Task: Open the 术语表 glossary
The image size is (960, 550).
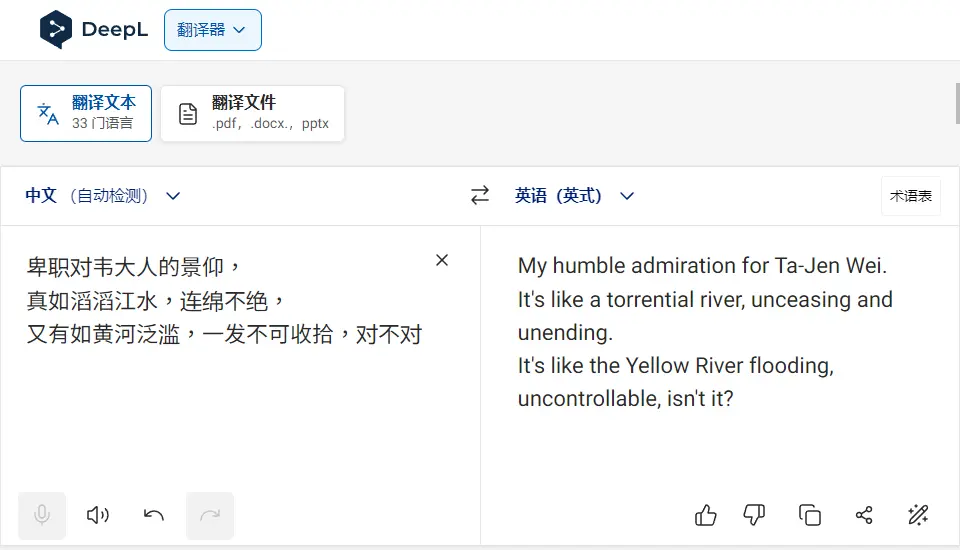Action: [910, 196]
